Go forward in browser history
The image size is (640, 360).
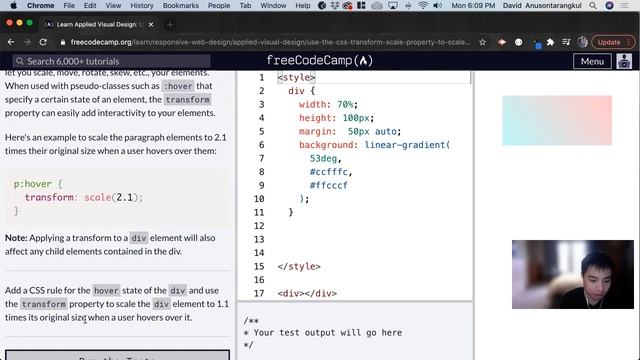(x=27, y=42)
